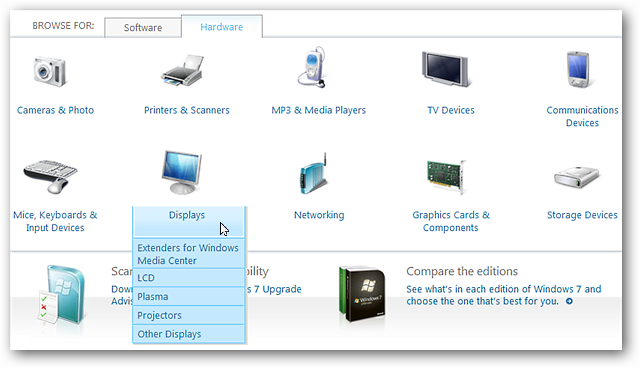The height and width of the screenshot is (368, 640).
Task: Switch to the Software tab
Action: click(143, 27)
